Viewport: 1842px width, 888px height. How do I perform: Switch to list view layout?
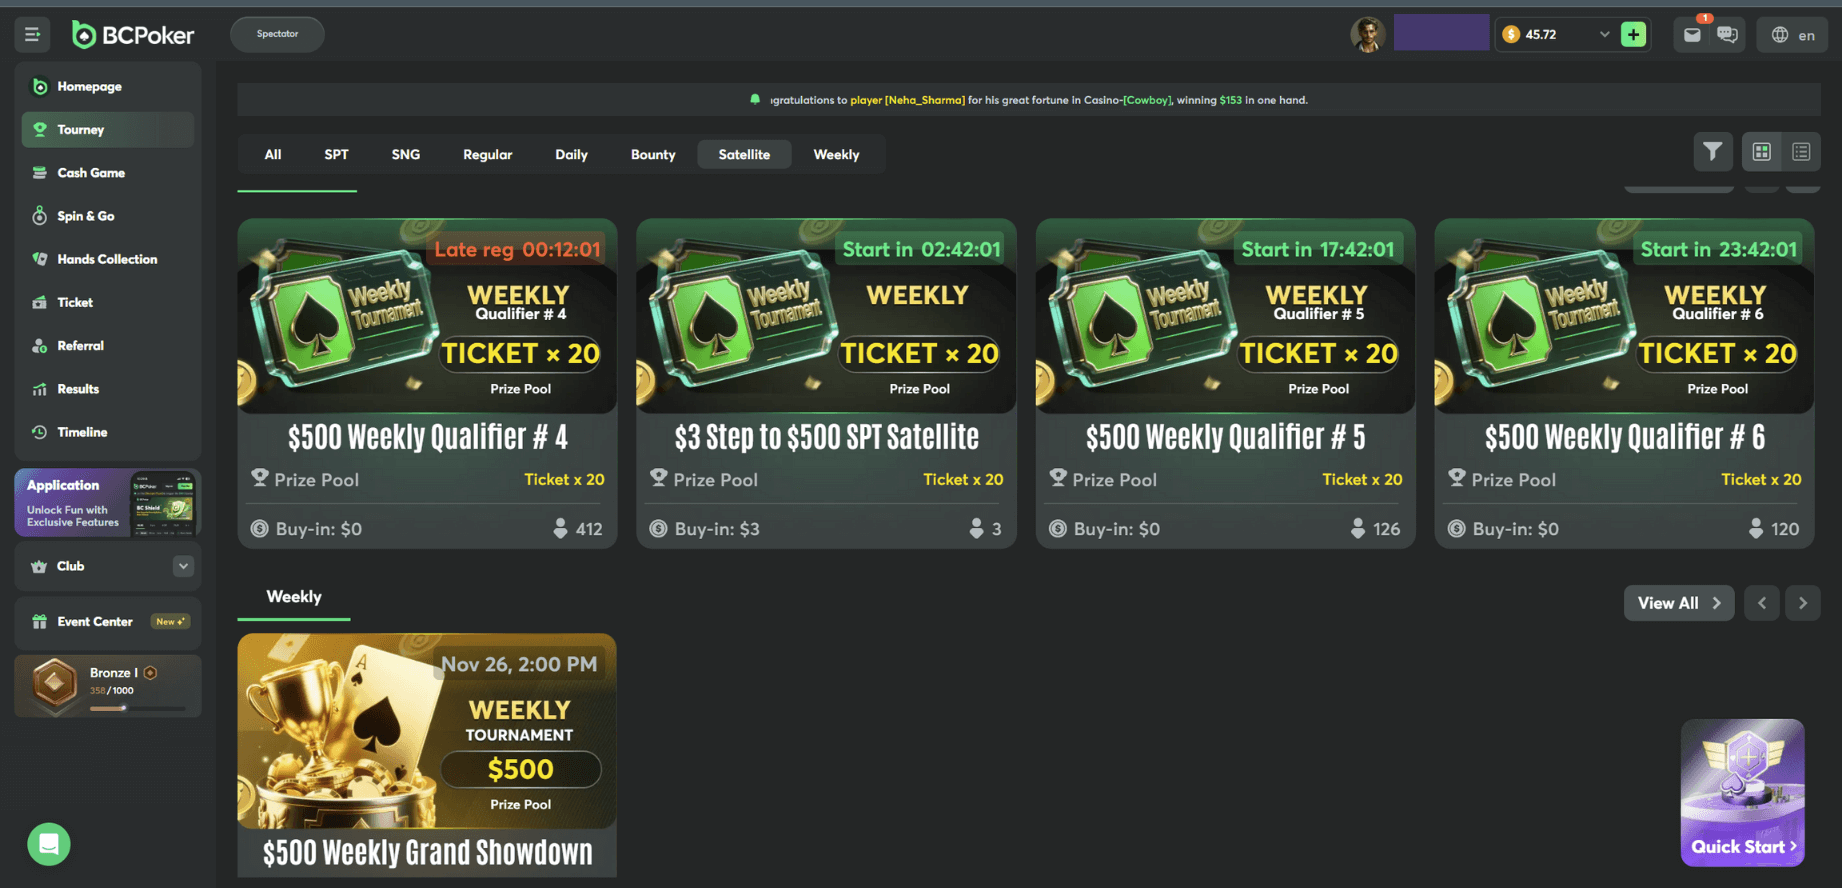point(1801,152)
